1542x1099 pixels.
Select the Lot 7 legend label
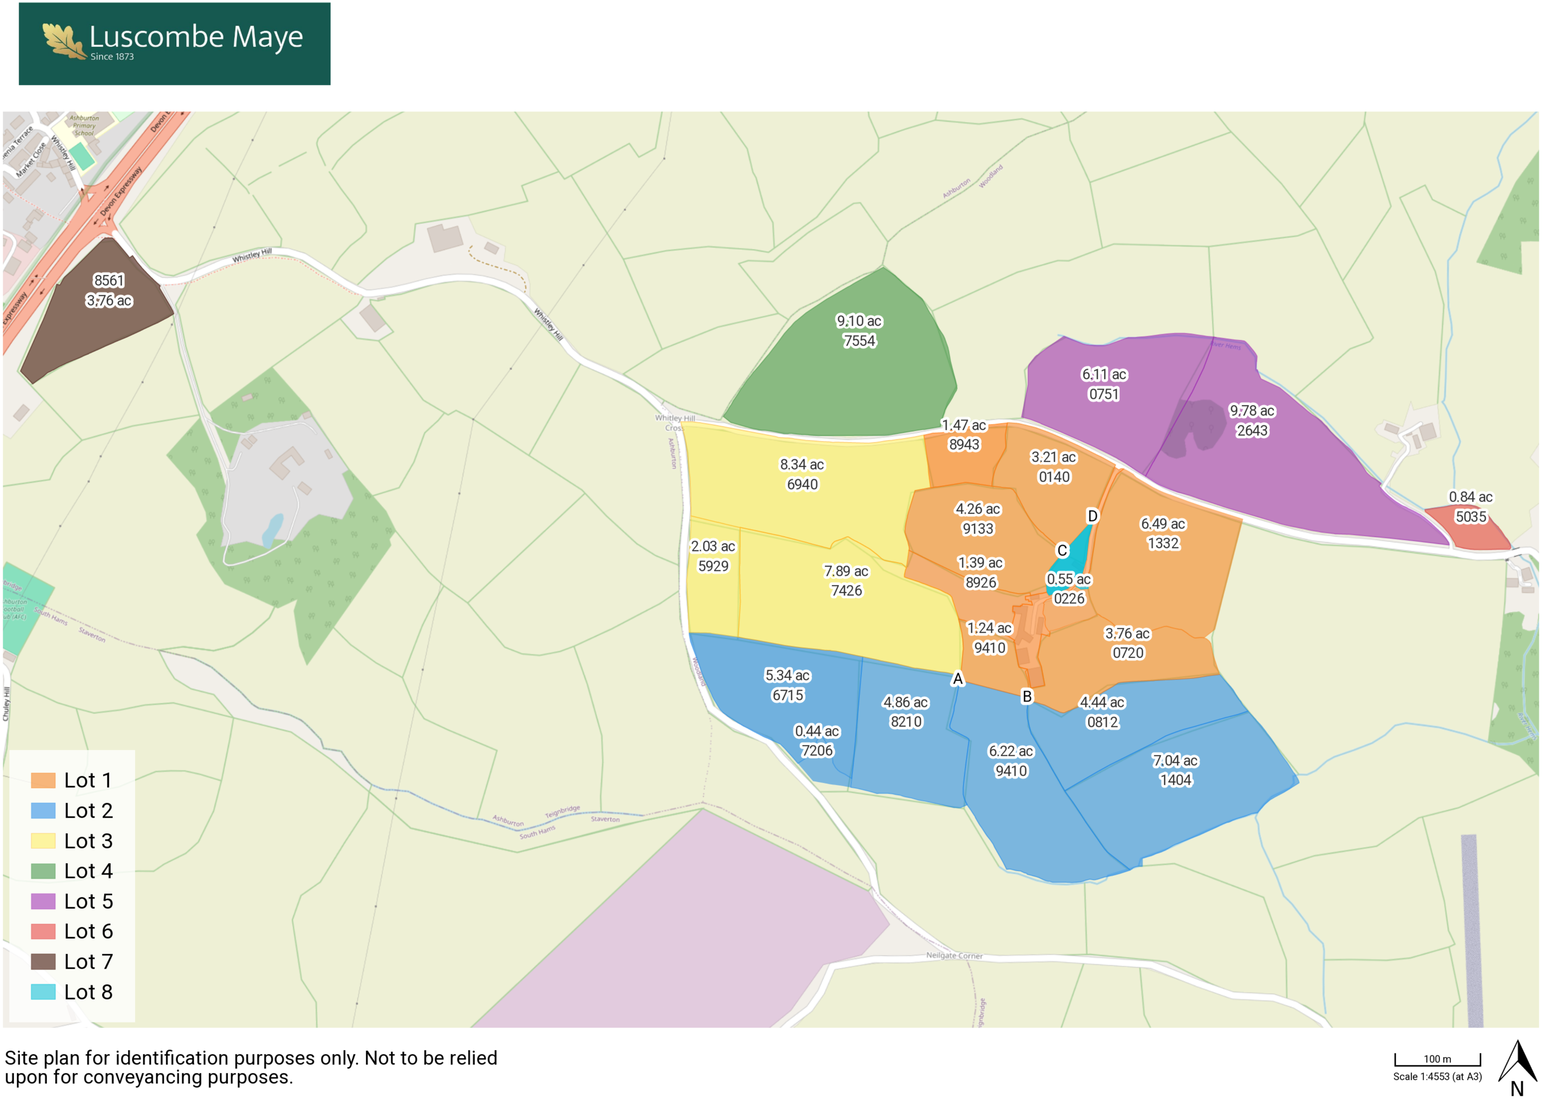click(x=88, y=961)
